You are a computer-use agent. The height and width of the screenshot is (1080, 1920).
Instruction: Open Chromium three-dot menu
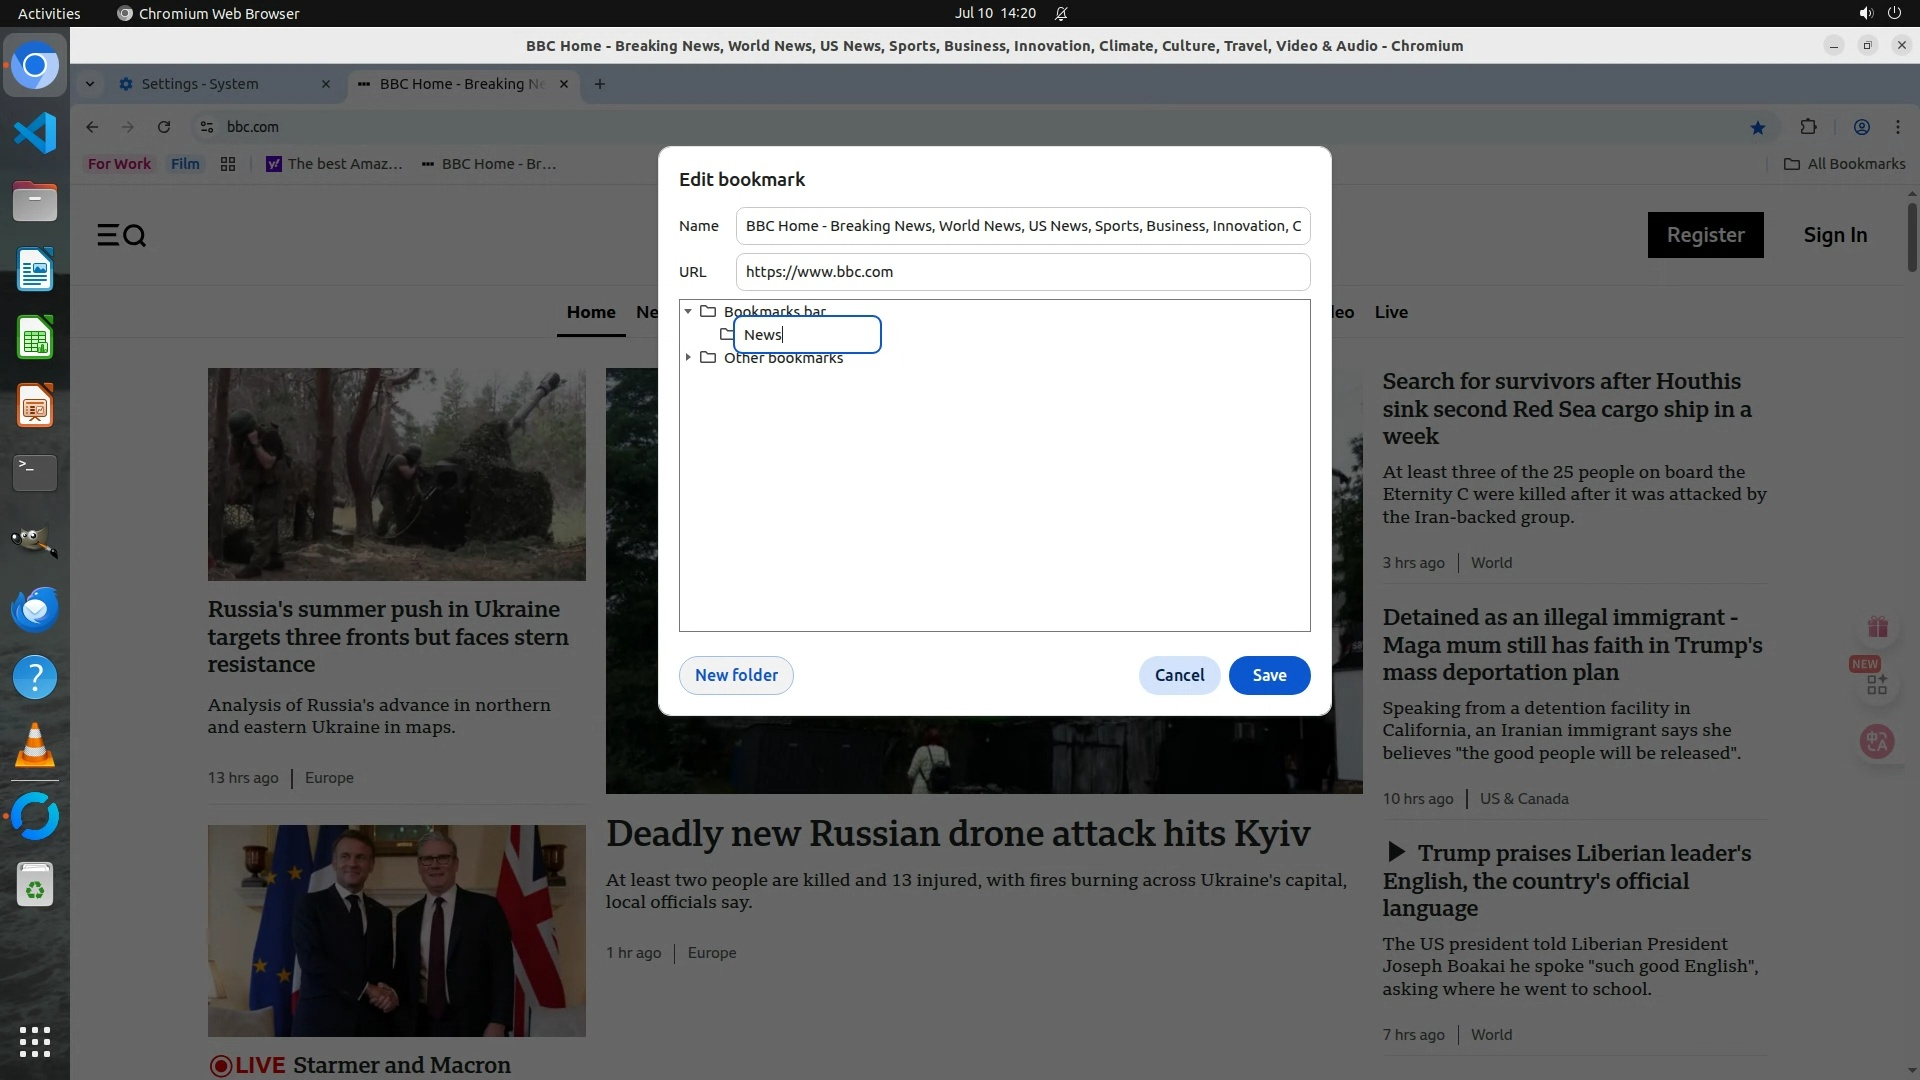(1897, 127)
